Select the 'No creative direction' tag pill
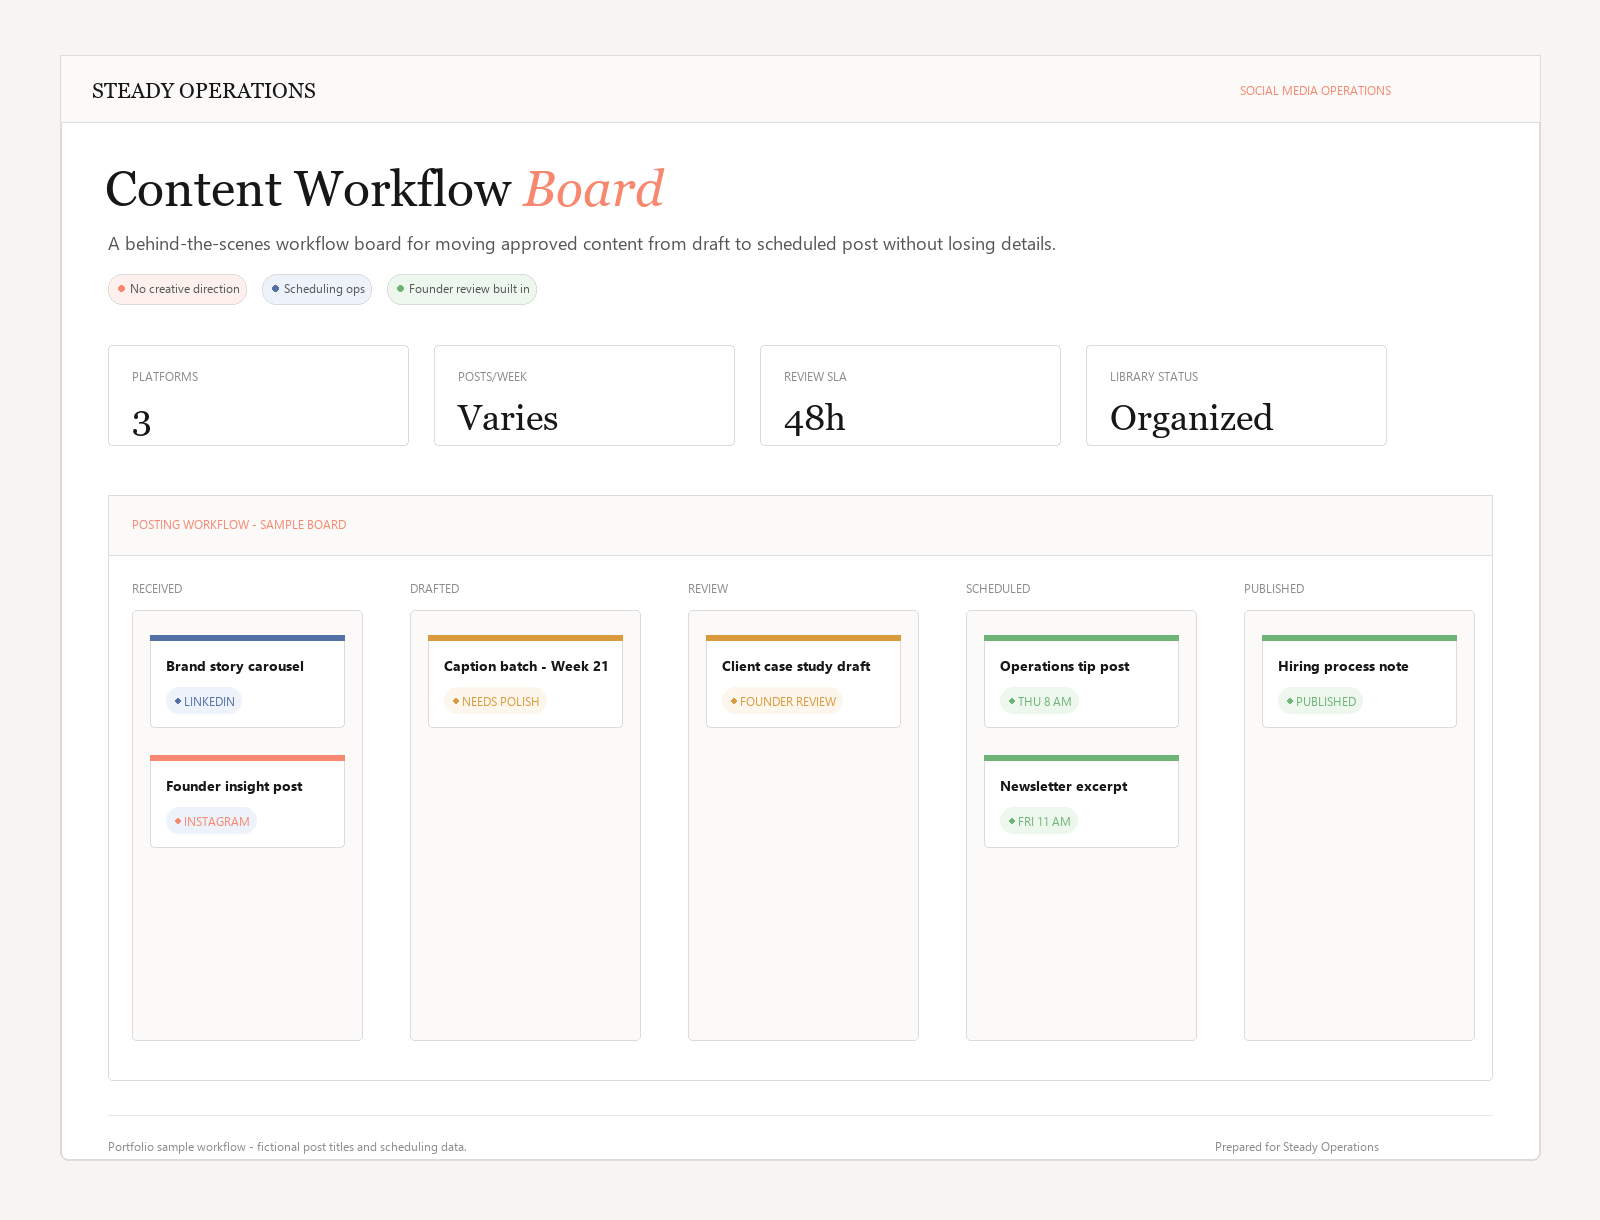This screenshot has width=1600, height=1220. click(x=177, y=289)
